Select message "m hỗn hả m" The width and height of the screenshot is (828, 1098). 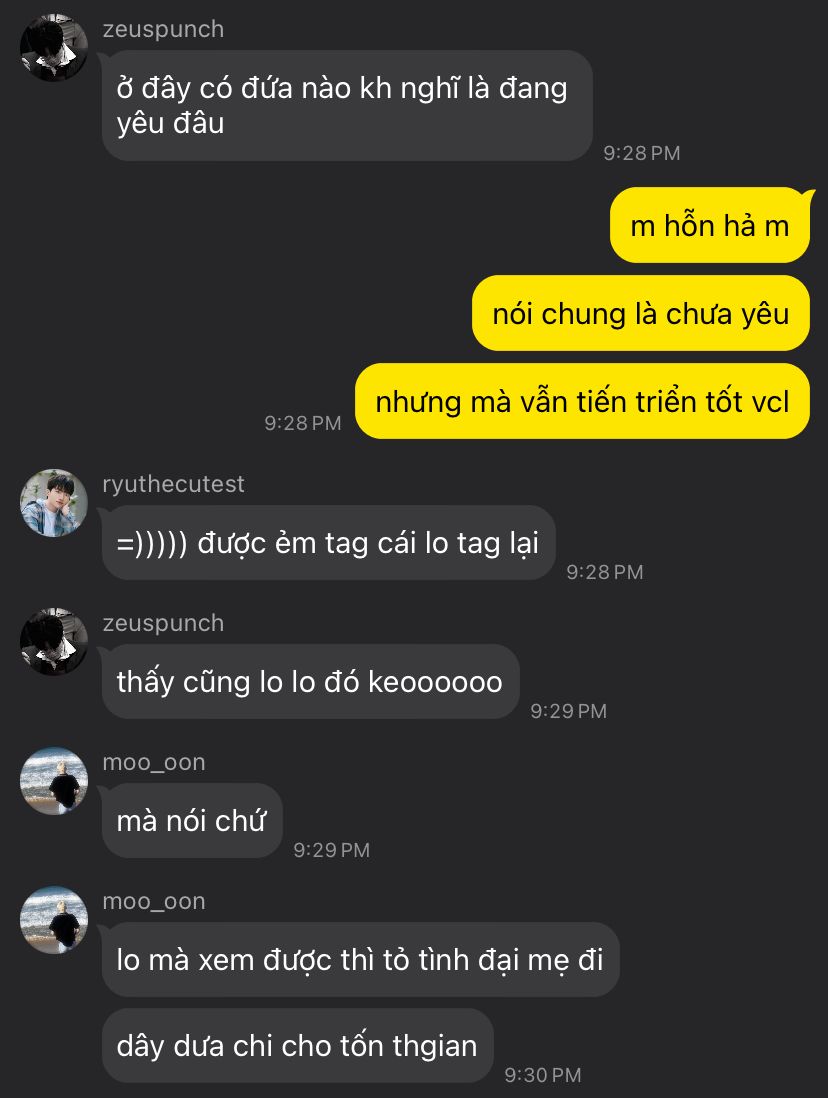pos(710,225)
